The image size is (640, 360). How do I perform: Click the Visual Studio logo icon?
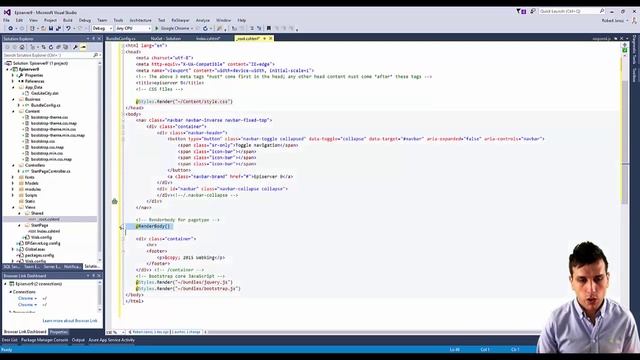[x=7, y=12]
